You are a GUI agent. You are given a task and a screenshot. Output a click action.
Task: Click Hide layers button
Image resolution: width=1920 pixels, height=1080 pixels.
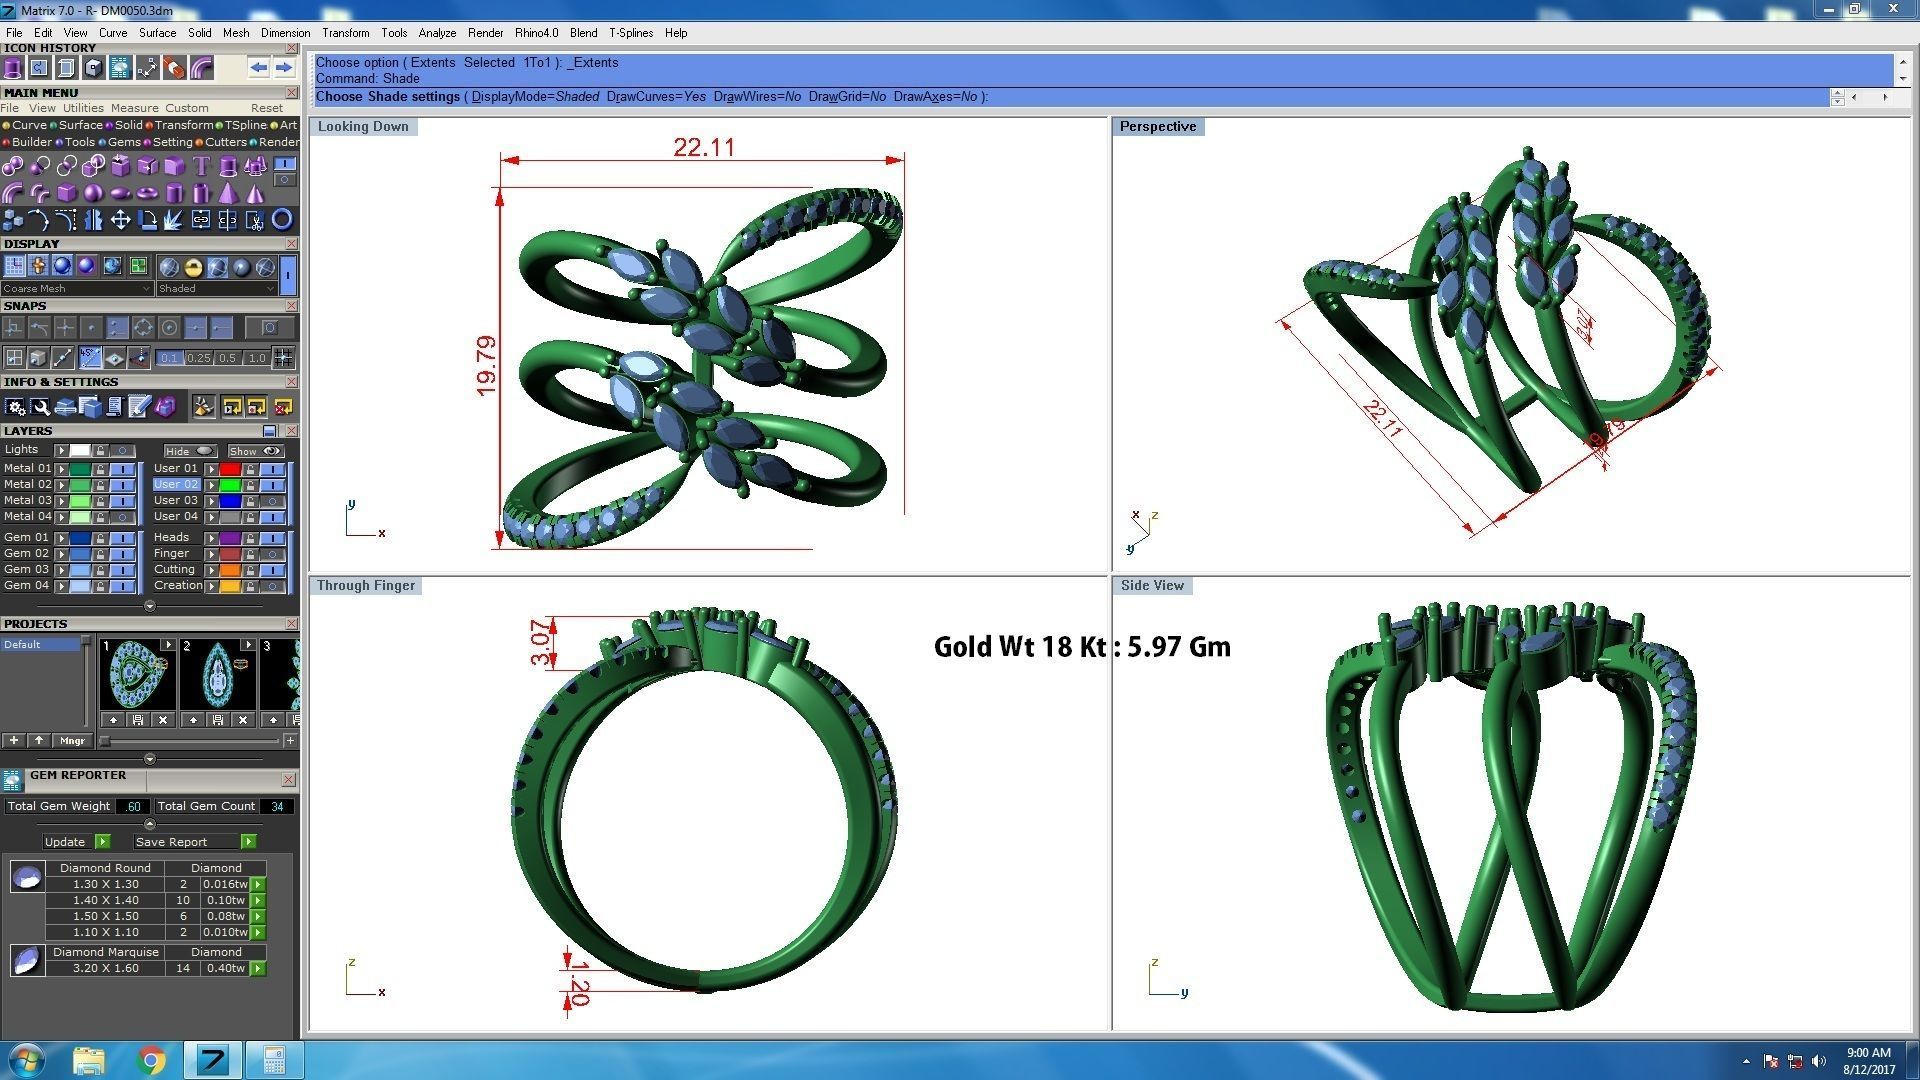pos(190,451)
